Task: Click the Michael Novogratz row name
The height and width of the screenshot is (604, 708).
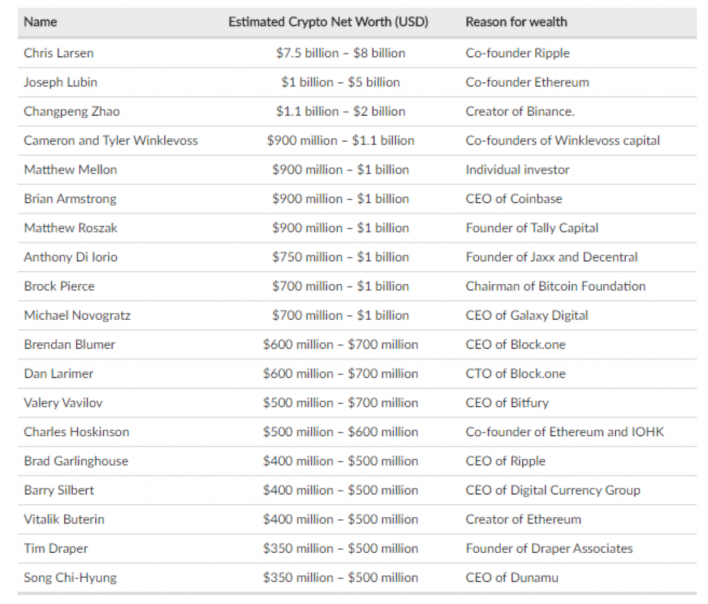Action: tap(77, 315)
